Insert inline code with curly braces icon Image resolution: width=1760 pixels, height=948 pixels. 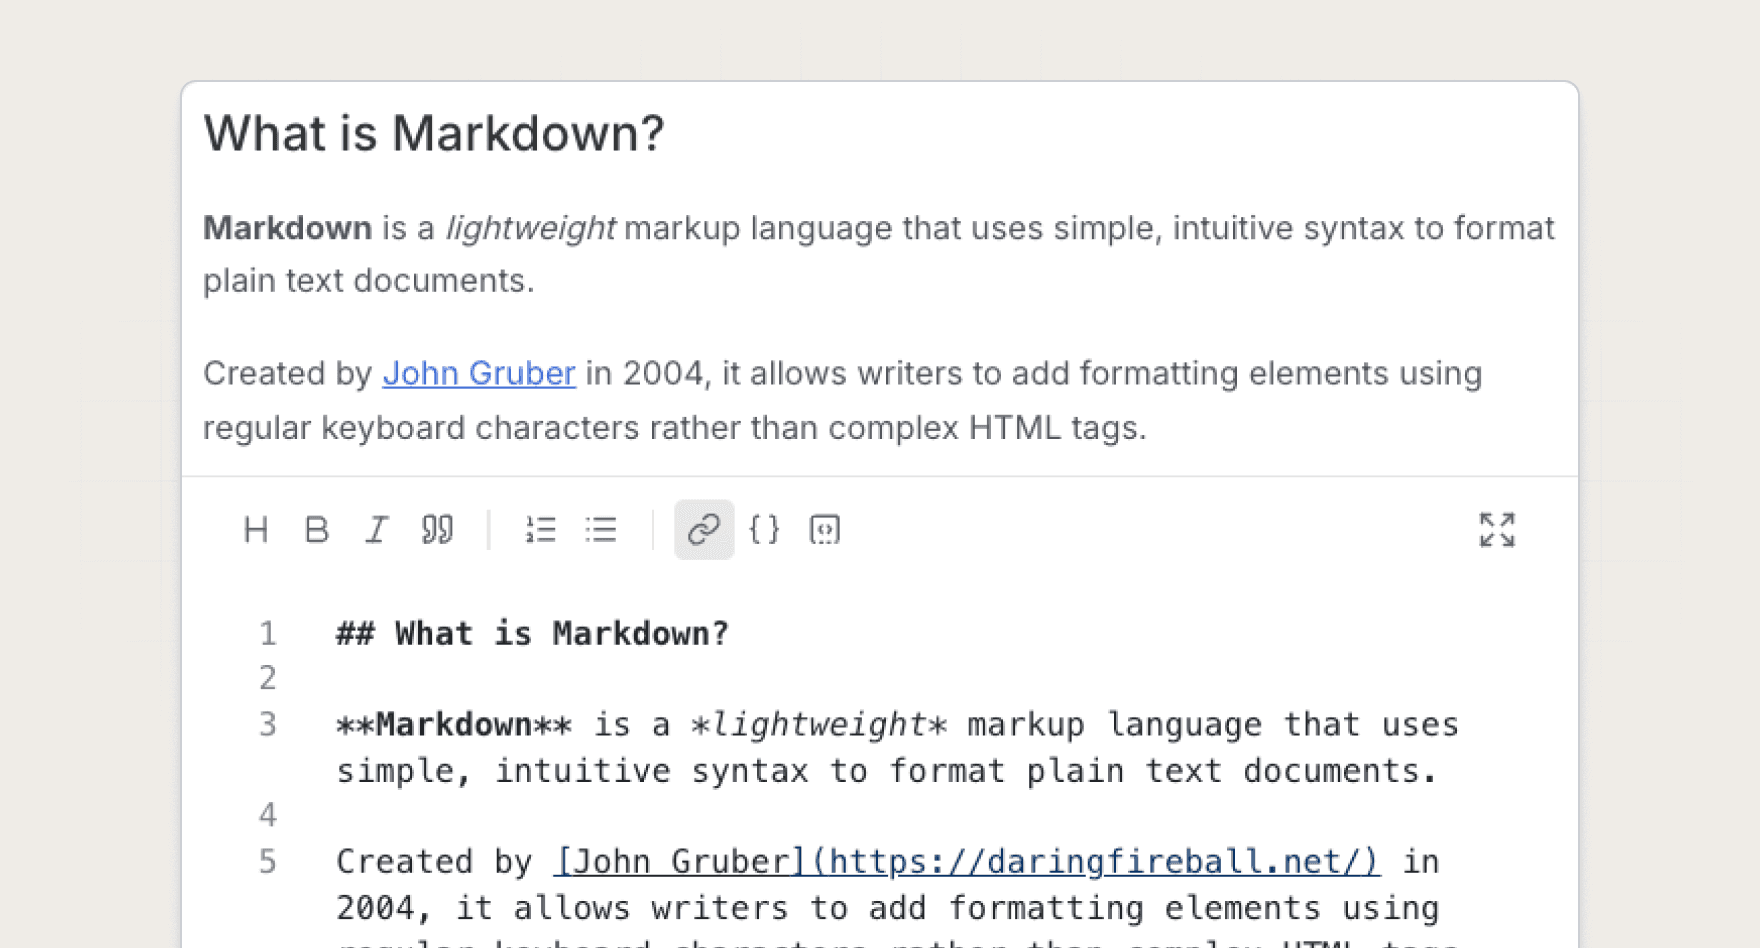[764, 530]
